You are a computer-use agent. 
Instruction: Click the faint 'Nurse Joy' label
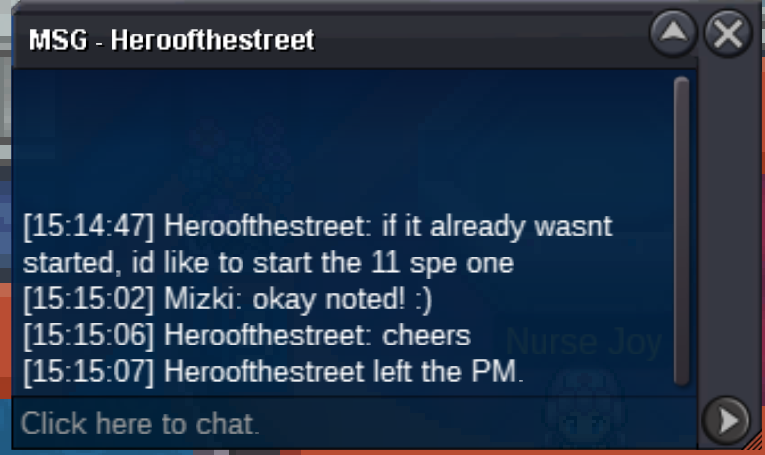click(x=584, y=342)
